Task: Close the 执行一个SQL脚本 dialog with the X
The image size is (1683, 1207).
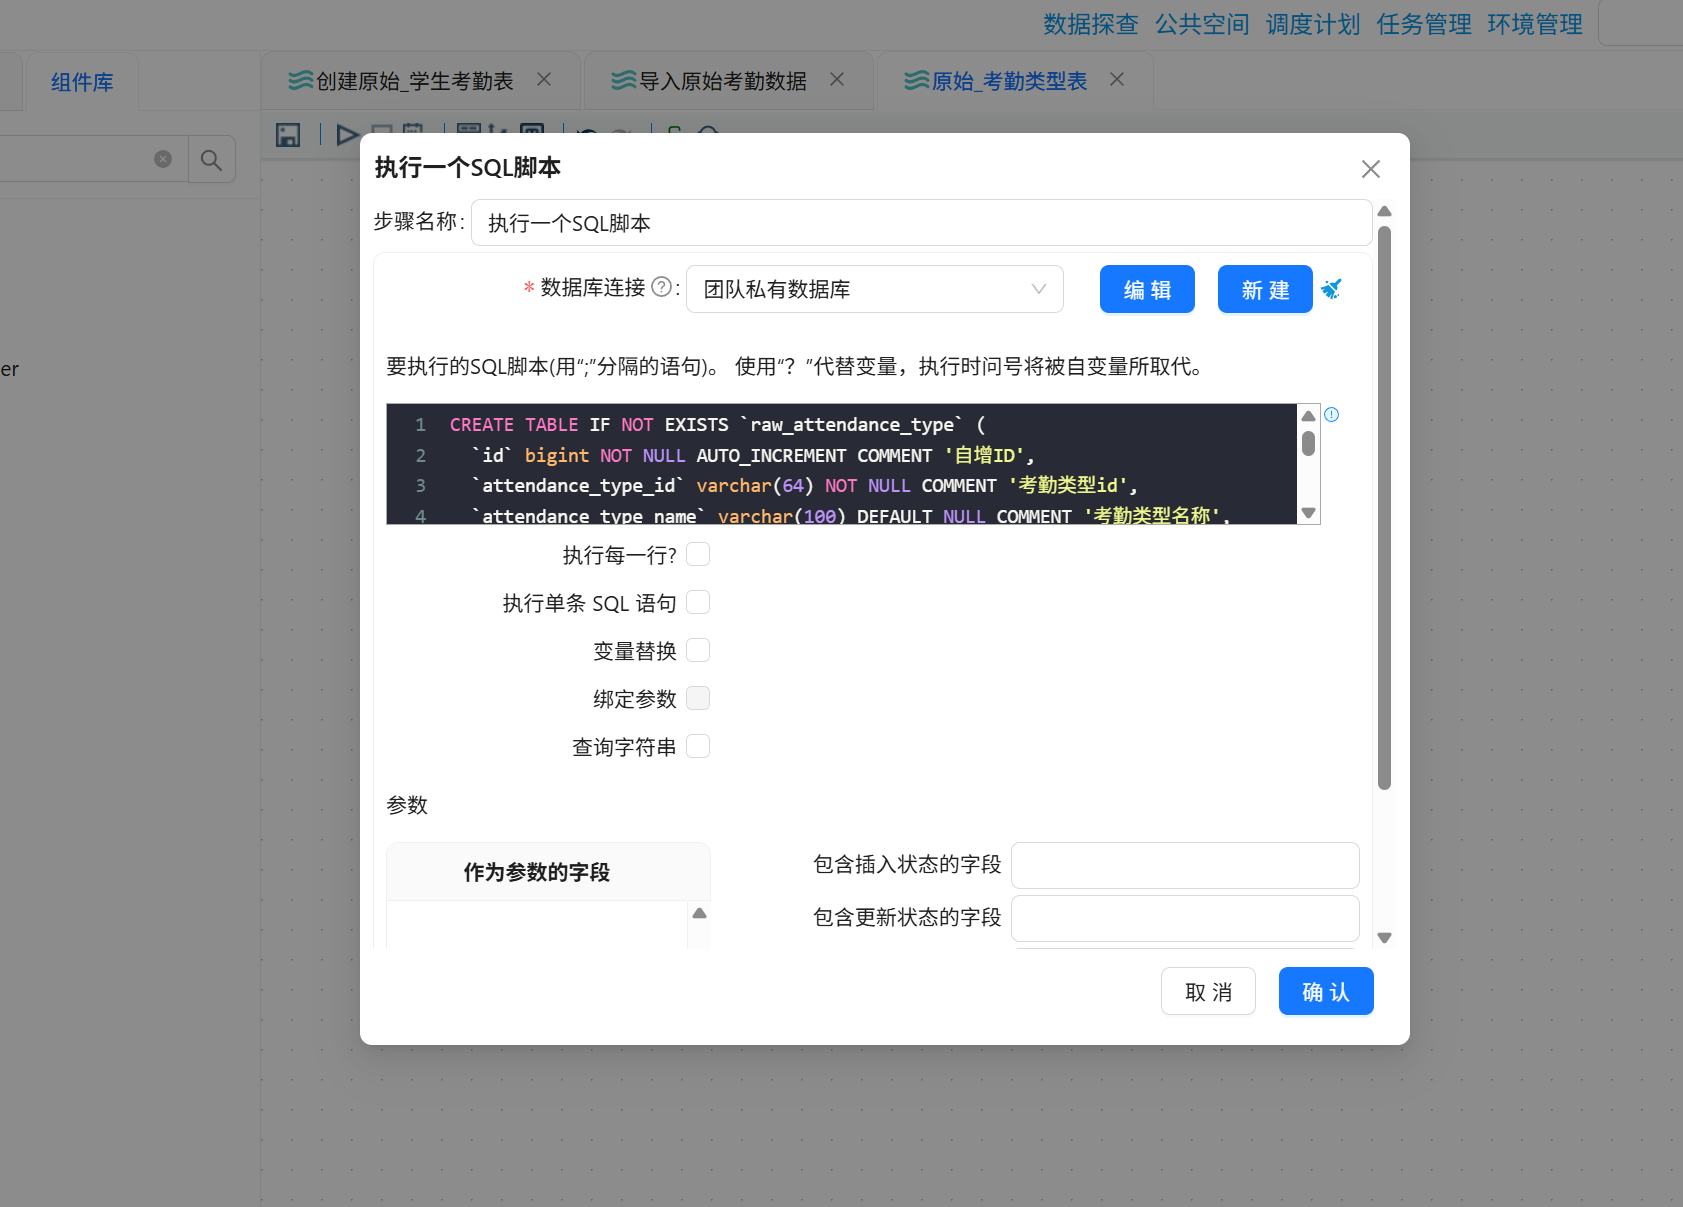Action: click(1370, 169)
